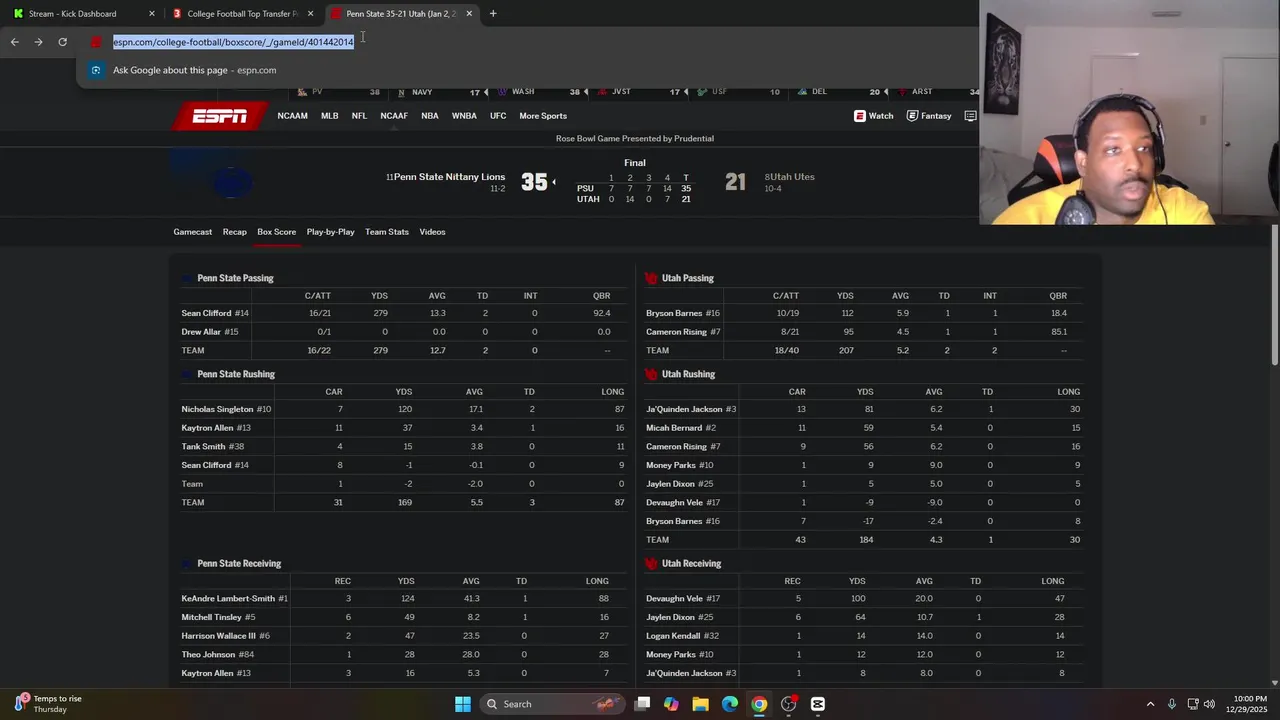Screen dimensions: 1280x720
Task: Open Micah Bernard player link
Action: tap(674, 428)
